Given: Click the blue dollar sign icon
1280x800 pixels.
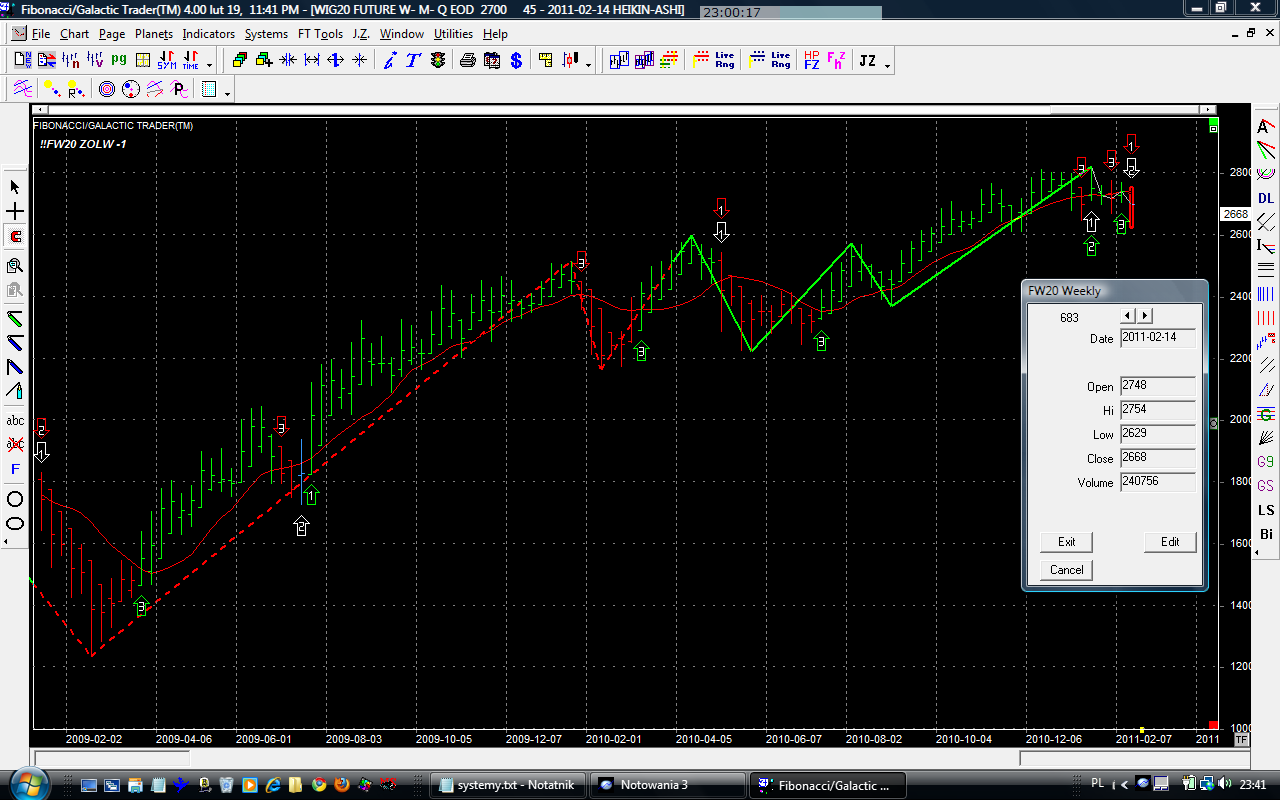Looking at the screenshot, I should click(x=516, y=60).
